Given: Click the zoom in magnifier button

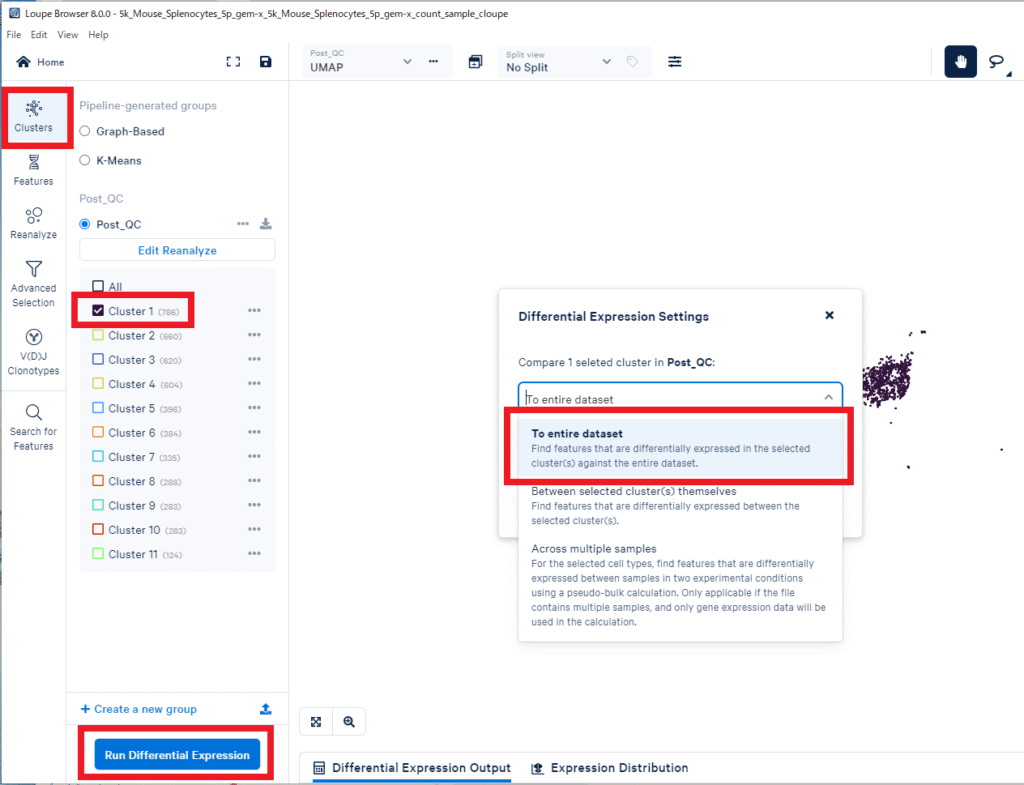Looking at the screenshot, I should (x=349, y=721).
